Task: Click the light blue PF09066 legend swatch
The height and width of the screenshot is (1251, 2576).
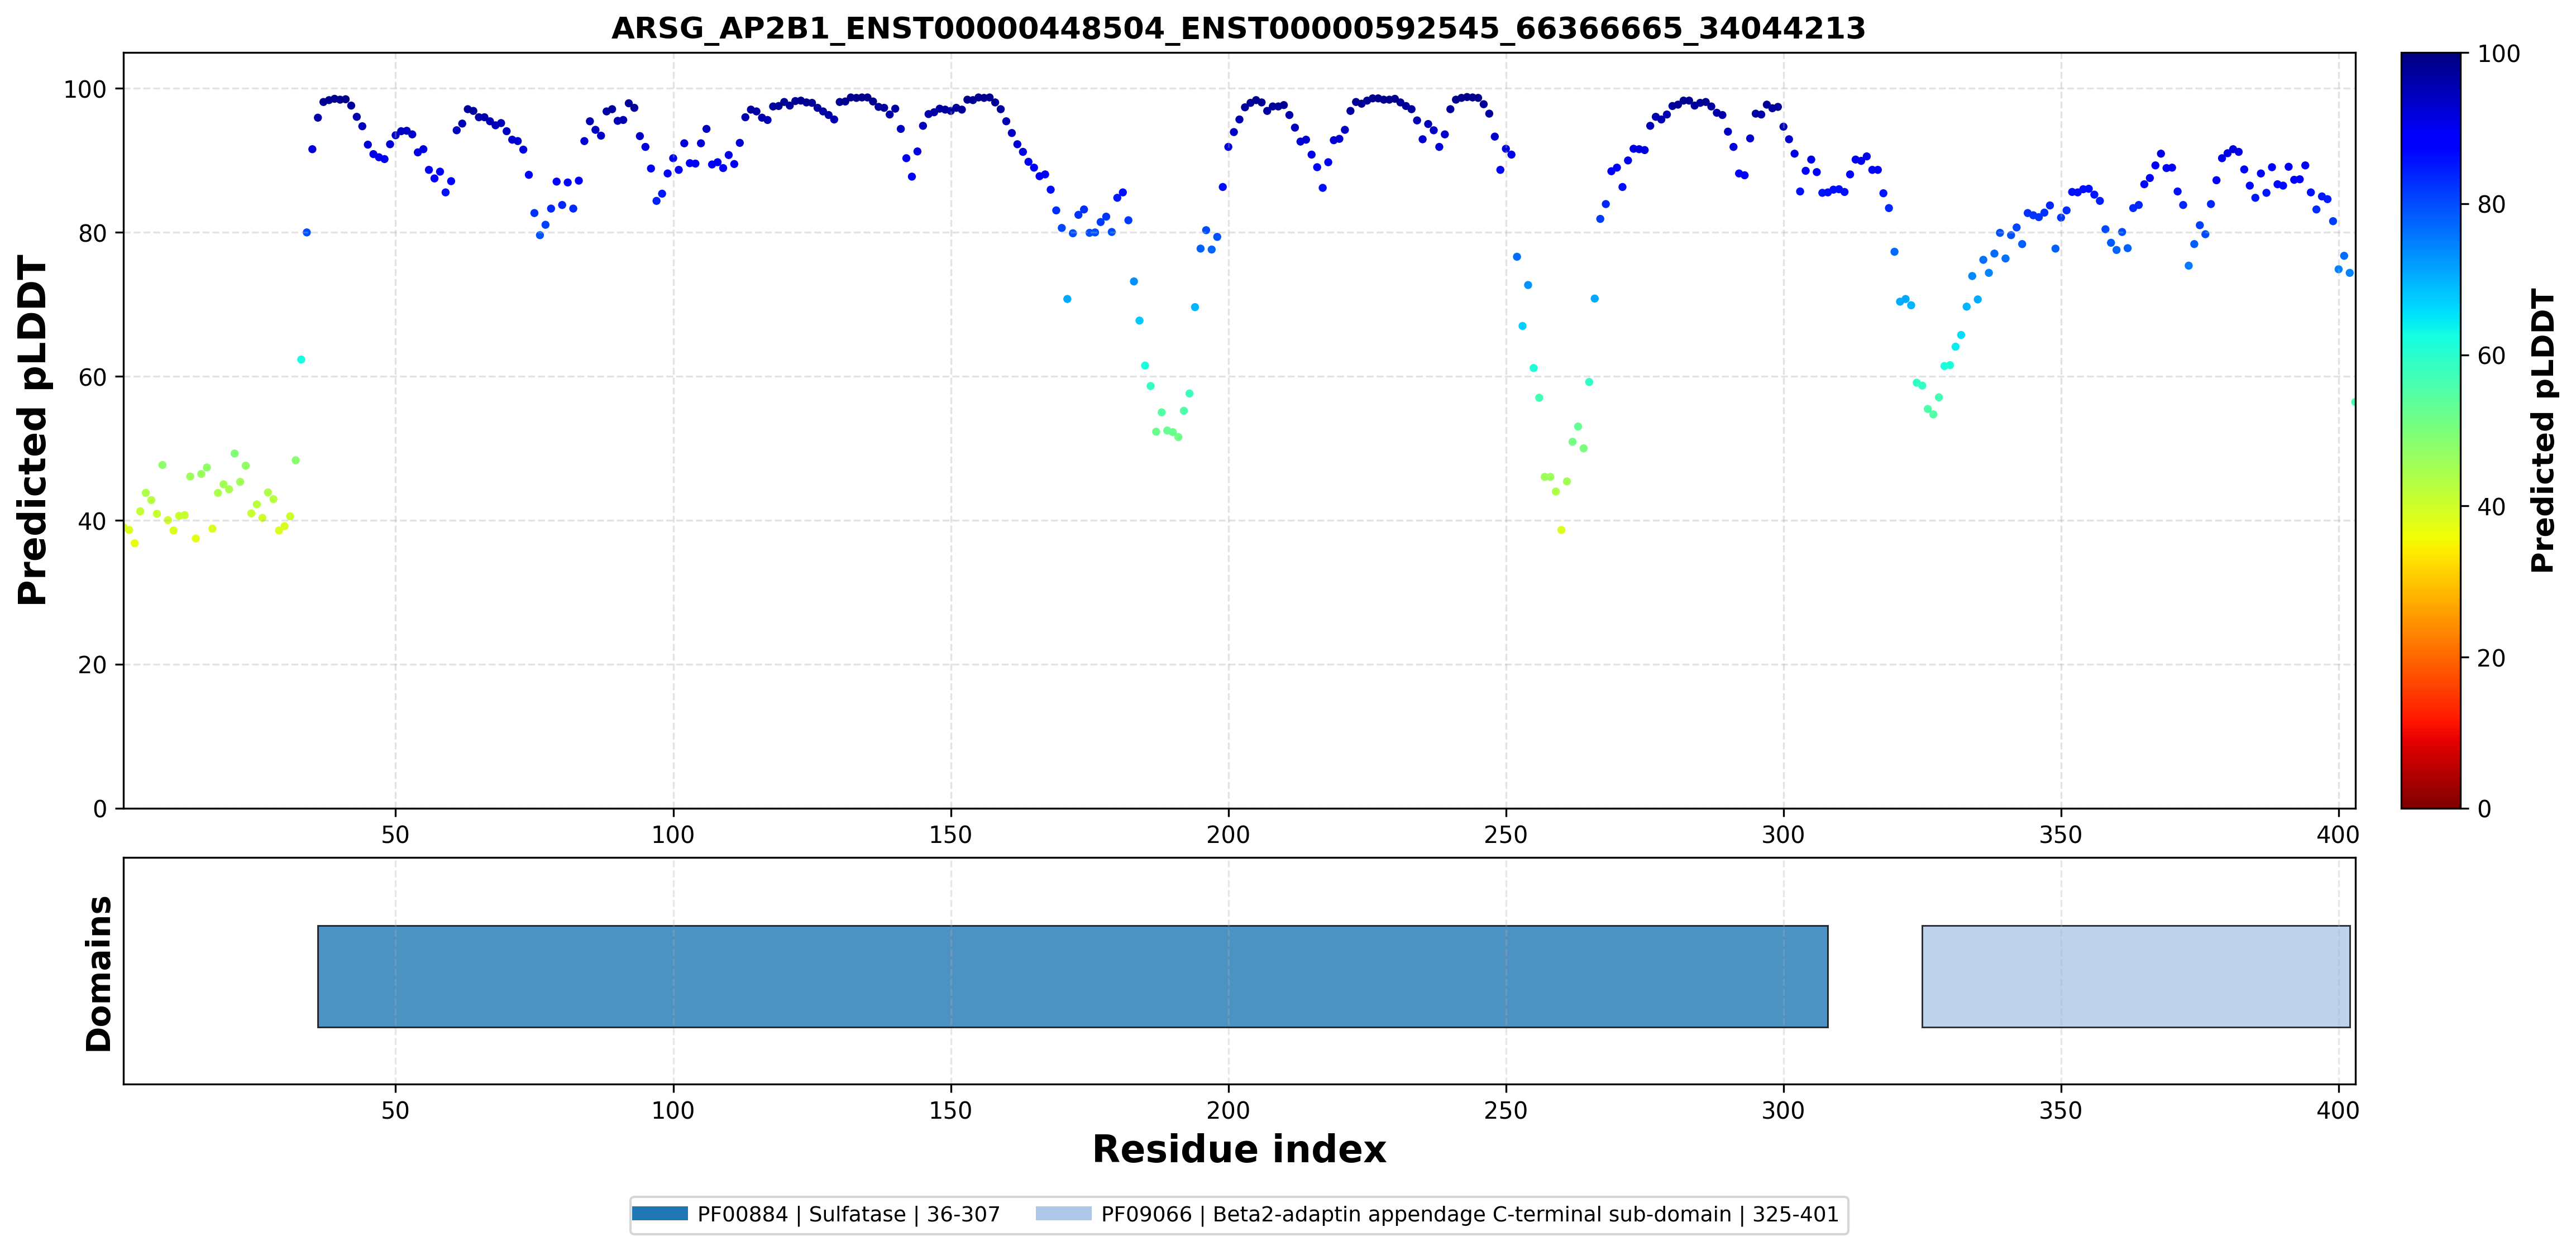Action: (x=1063, y=1214)
